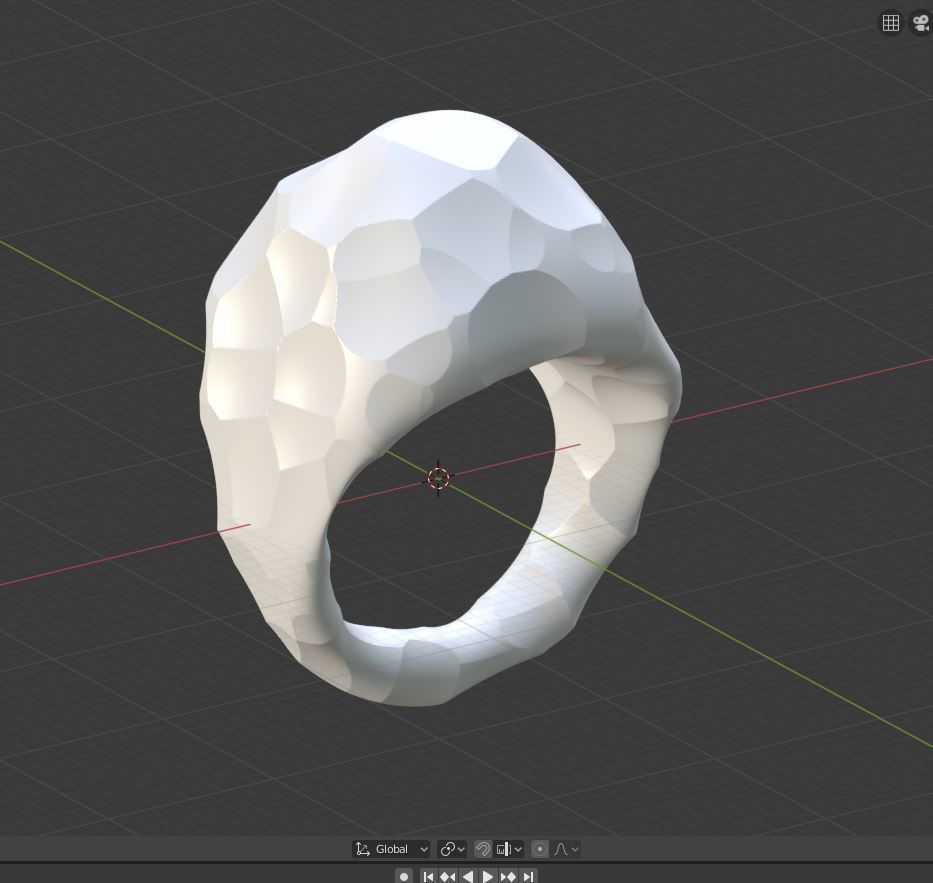Viewport: 933px width, 883px height.
Task: Toggle auto keying record button
Action: [404, 876]
